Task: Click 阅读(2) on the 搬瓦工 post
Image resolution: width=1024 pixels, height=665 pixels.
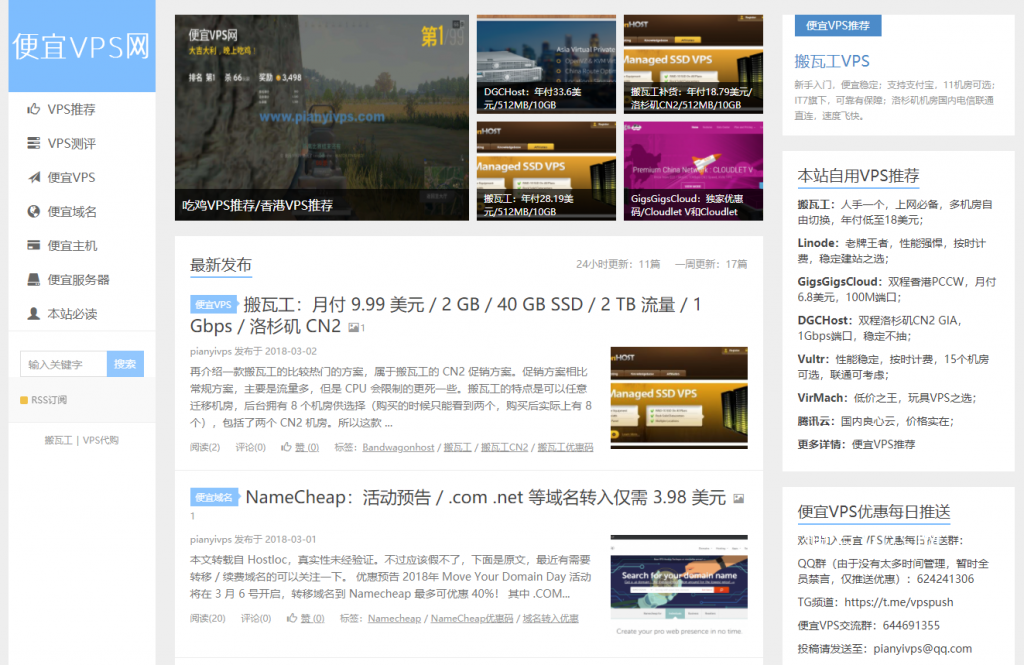Action: point(205,447)
